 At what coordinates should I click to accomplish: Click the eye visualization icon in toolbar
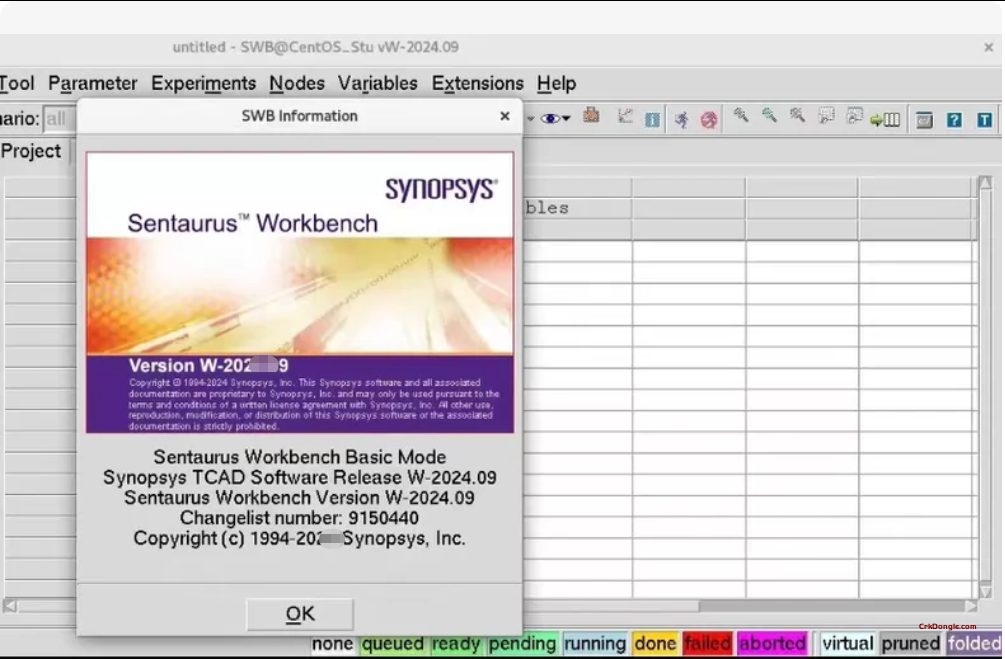coord(550,119)
